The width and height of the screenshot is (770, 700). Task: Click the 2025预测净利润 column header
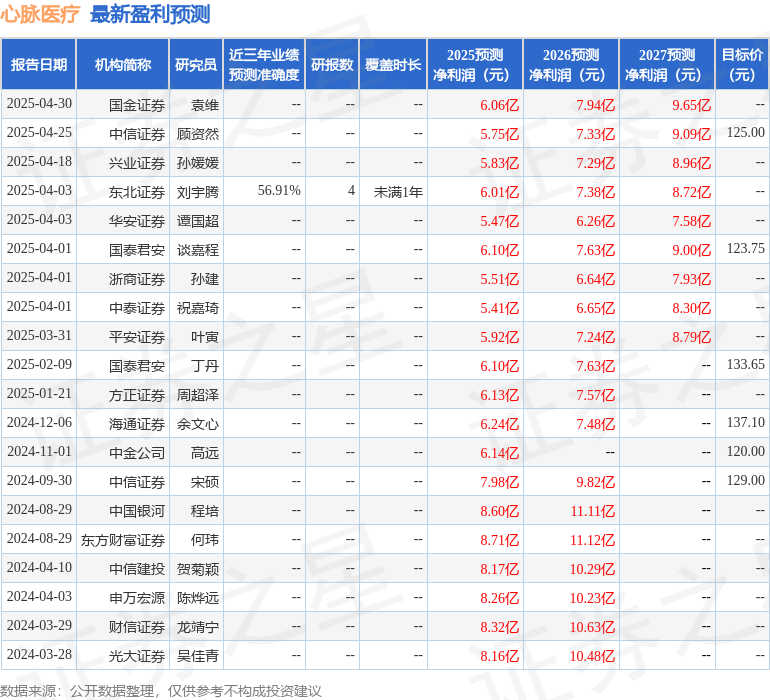(475, 64)
